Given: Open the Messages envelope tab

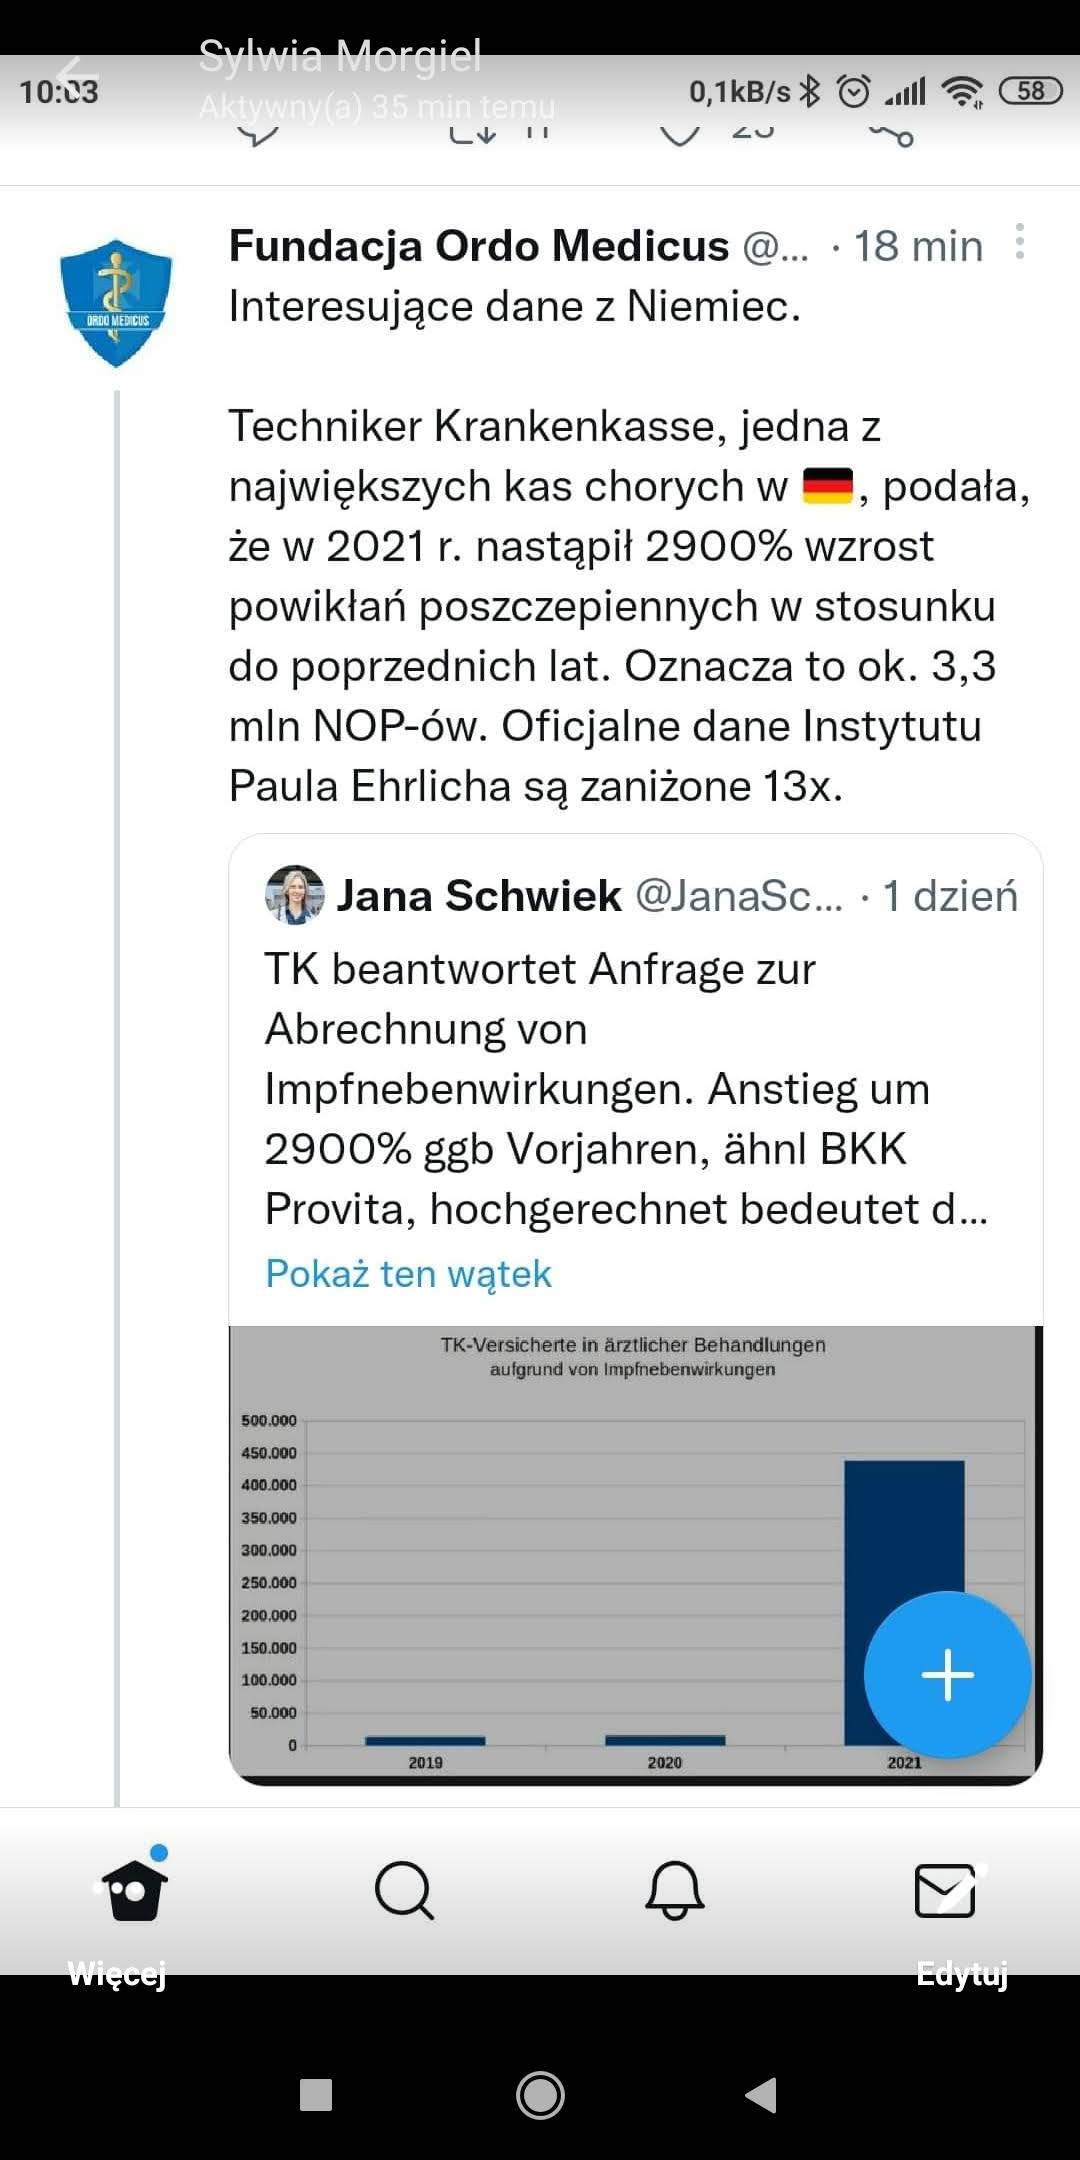Looking at the screenshot, I should click(x=945, y=1890).
